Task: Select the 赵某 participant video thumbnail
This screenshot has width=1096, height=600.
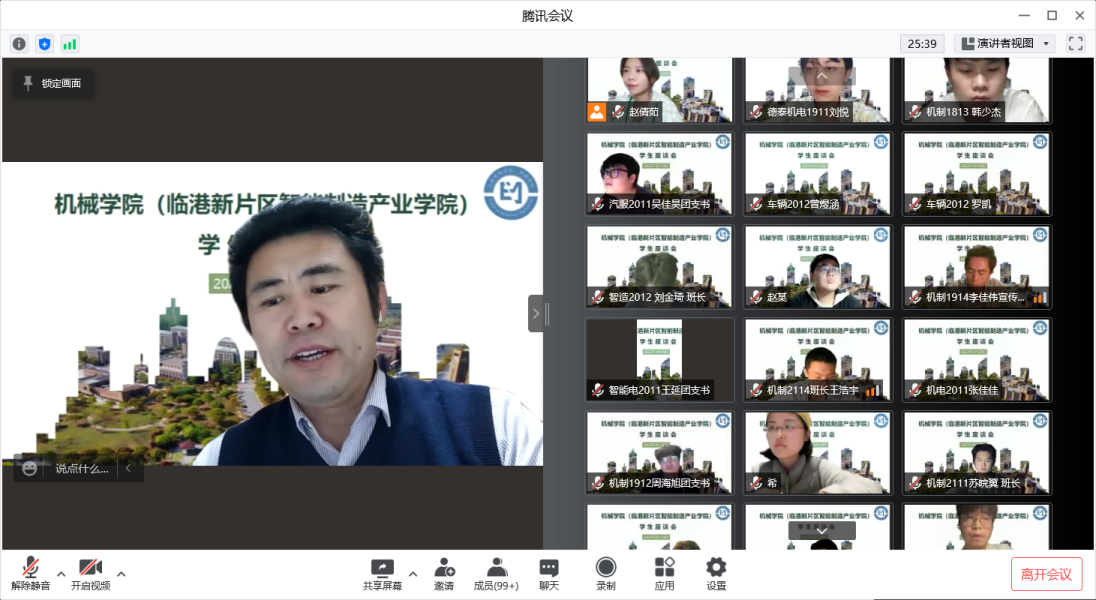Action: click(817, 266)
